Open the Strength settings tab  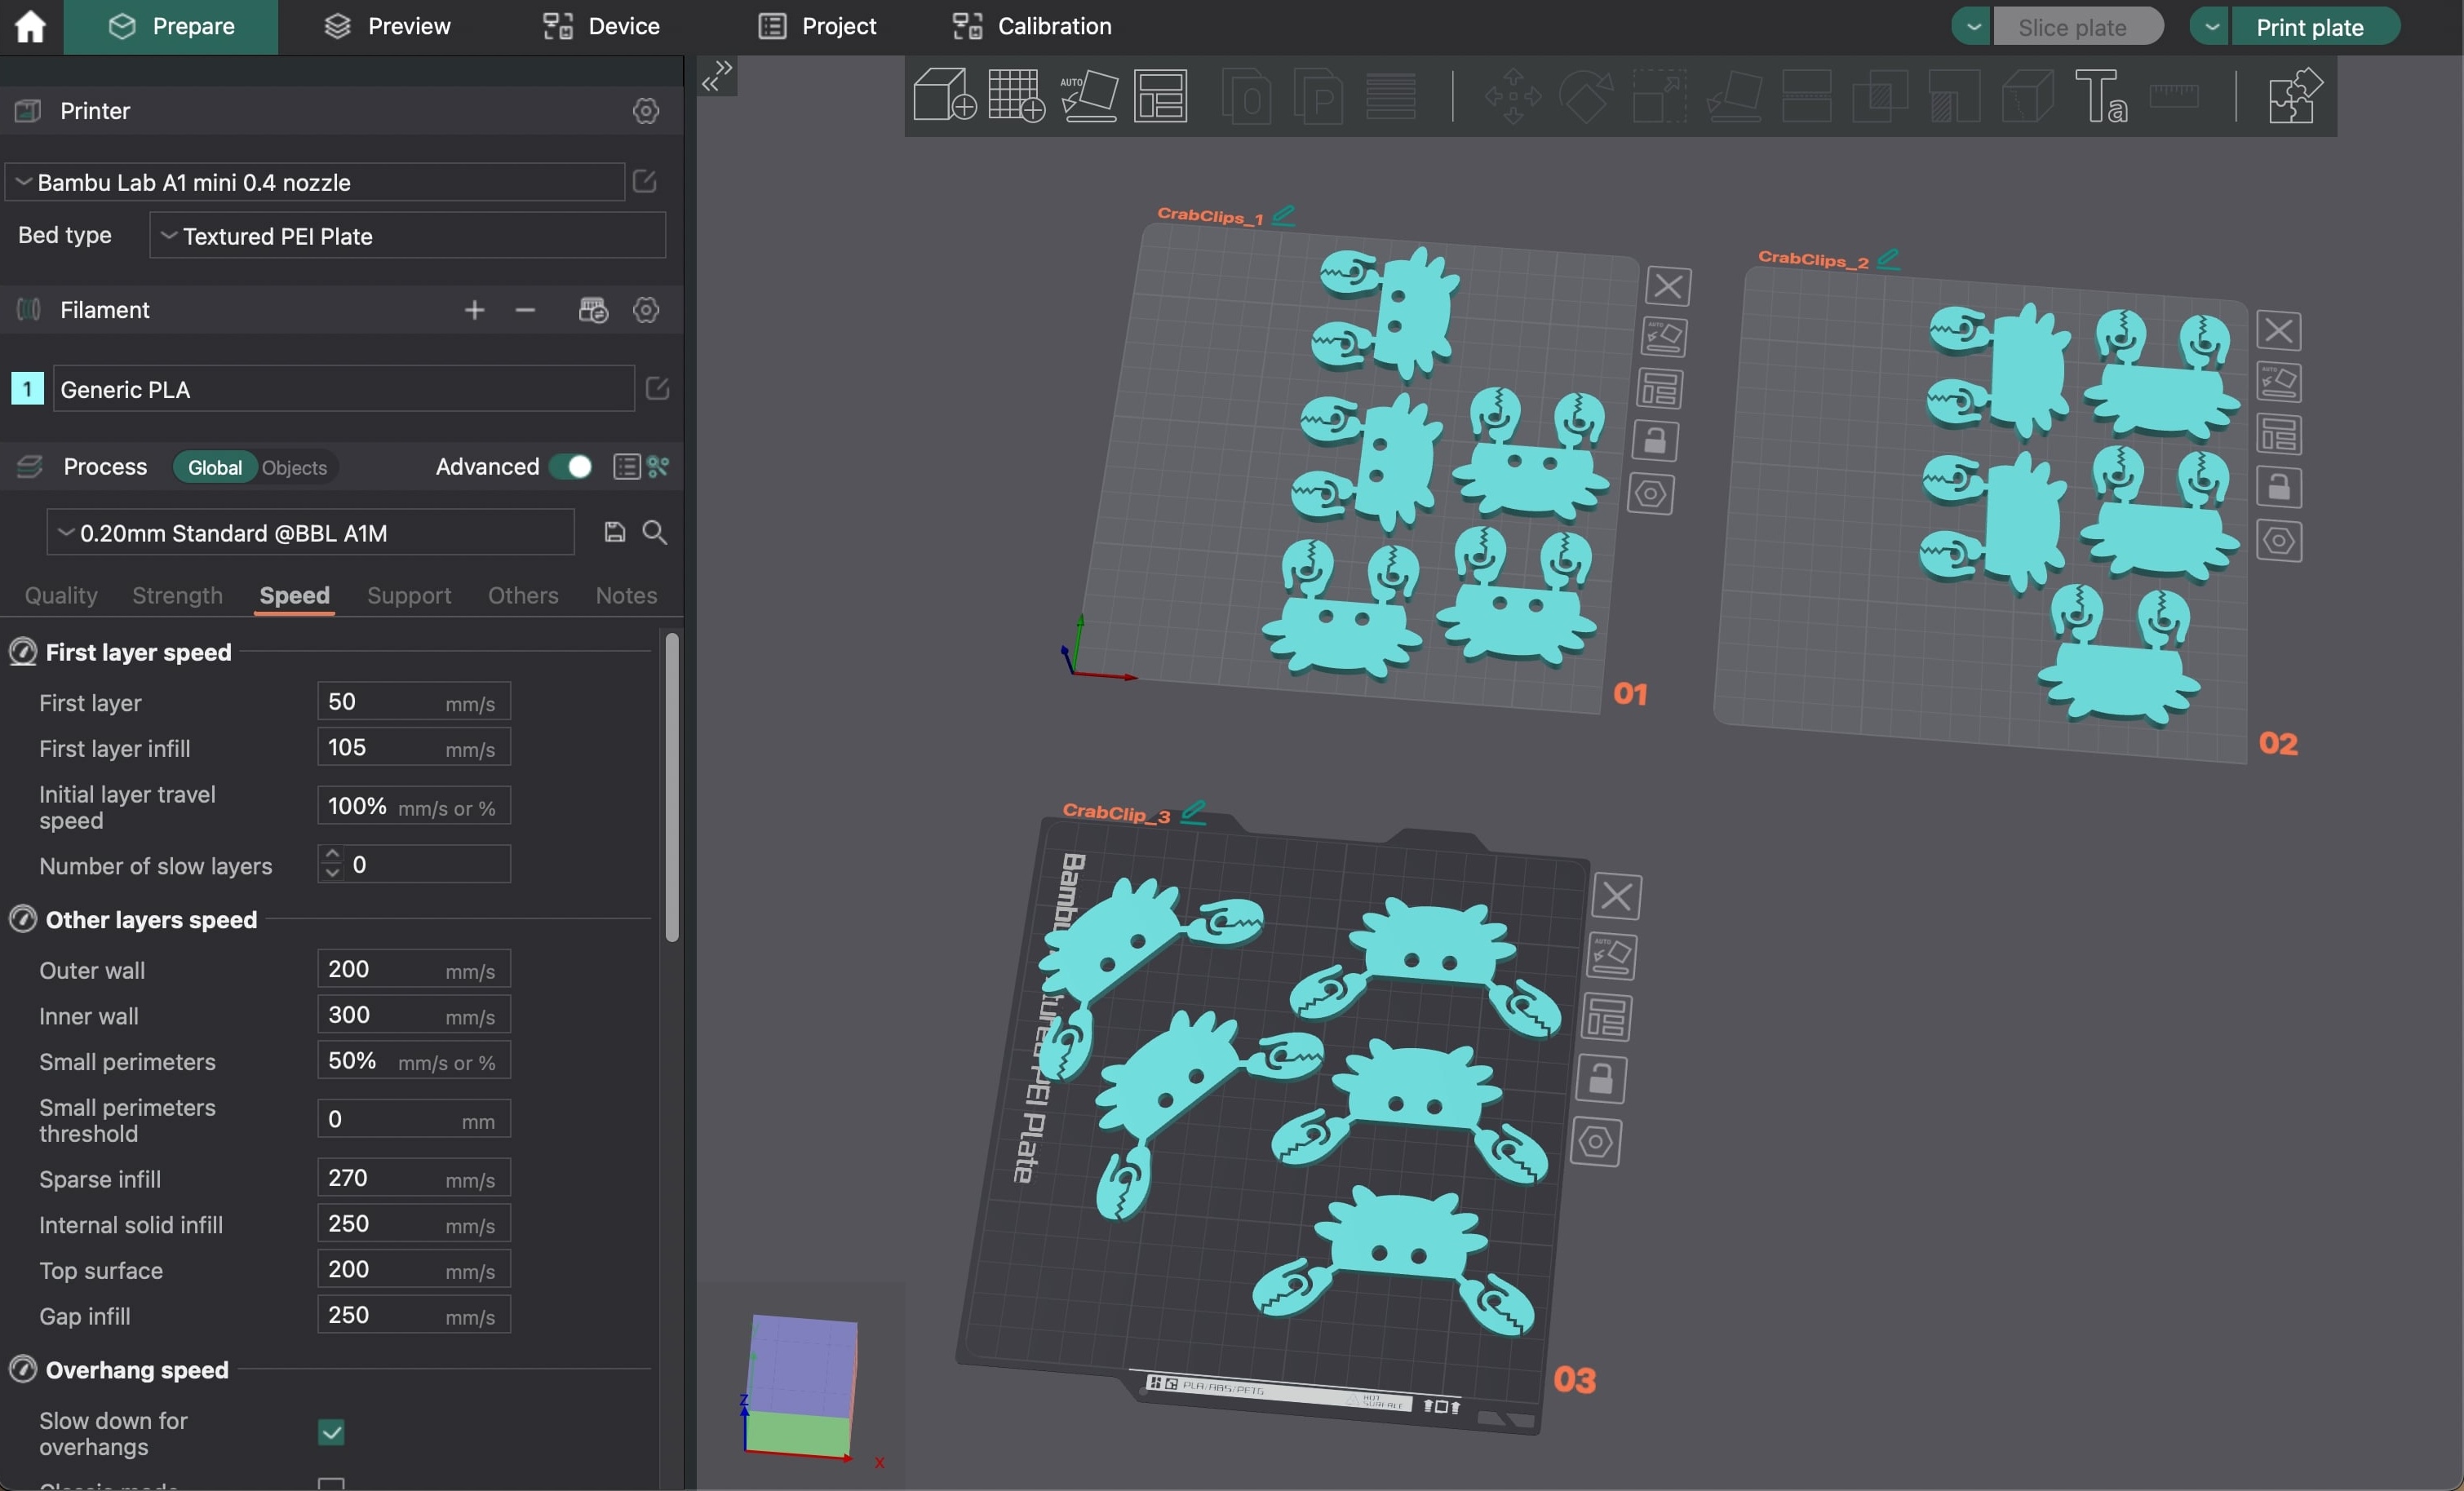pyautogui.click(x=177, y=596)
